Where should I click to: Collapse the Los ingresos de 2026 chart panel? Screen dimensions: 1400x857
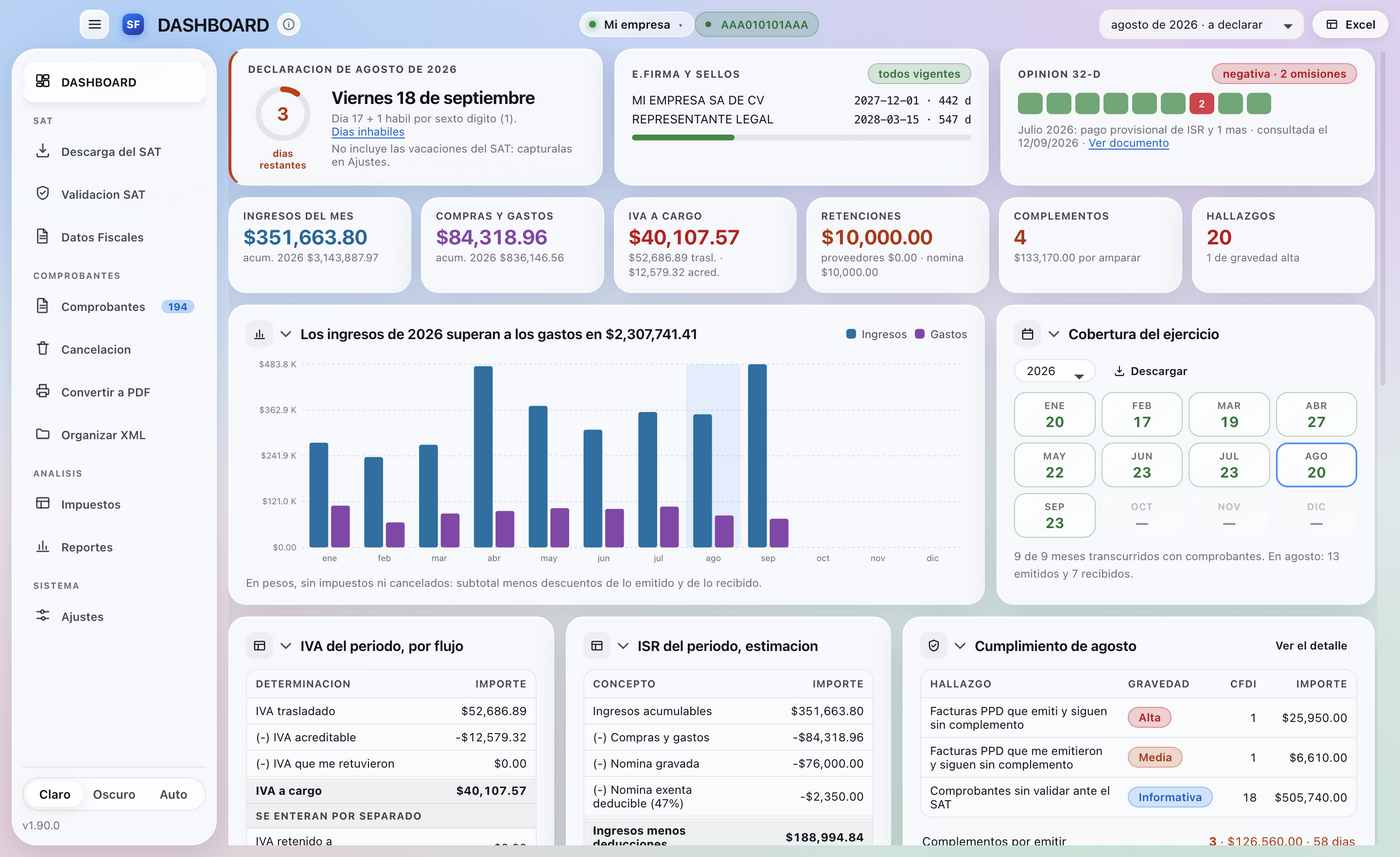(286, 334)
